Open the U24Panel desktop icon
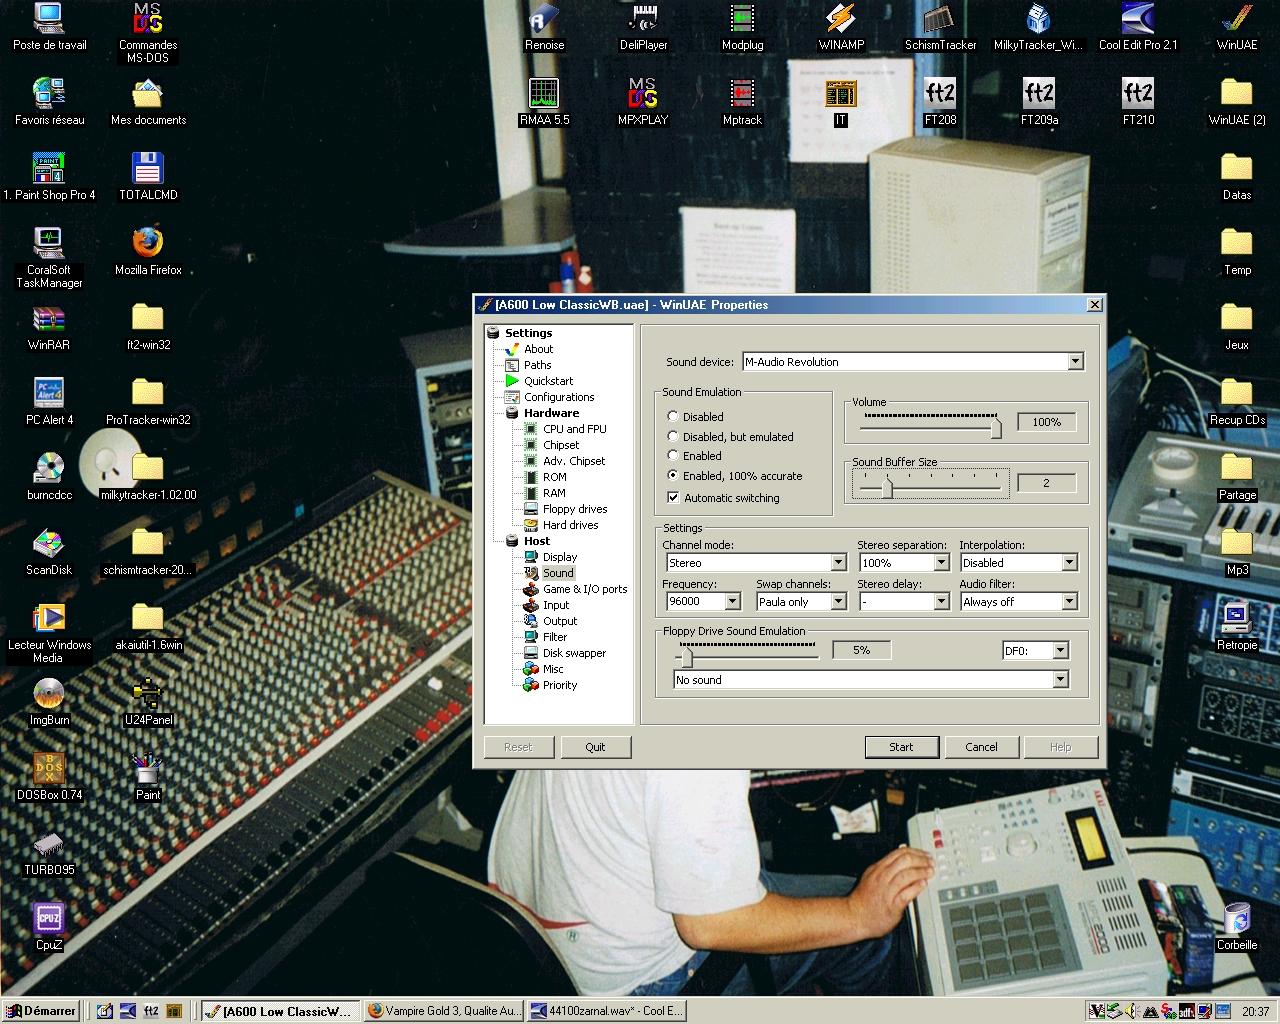The image size is (1280, 1024). coord(148,701)
